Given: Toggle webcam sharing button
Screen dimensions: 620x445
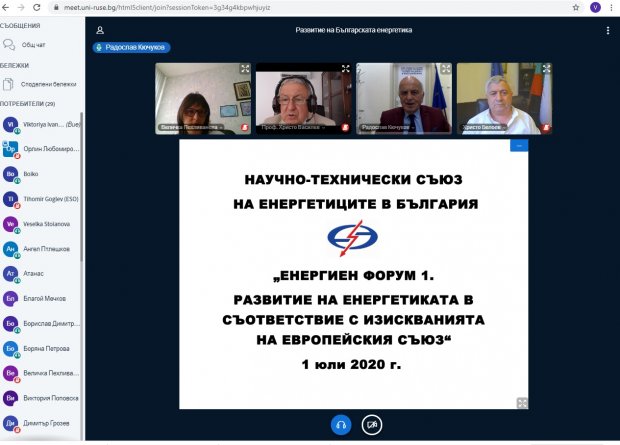Looking at the screenshot, I should point(372,424).
